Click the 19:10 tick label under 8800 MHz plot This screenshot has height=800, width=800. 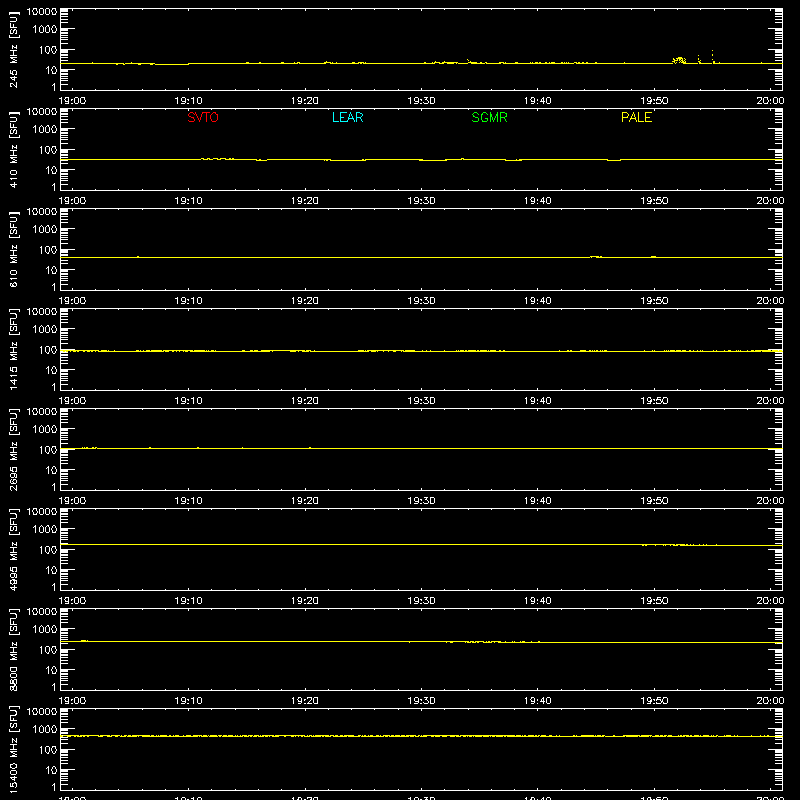pyautogui.click(x=189, y=701)
